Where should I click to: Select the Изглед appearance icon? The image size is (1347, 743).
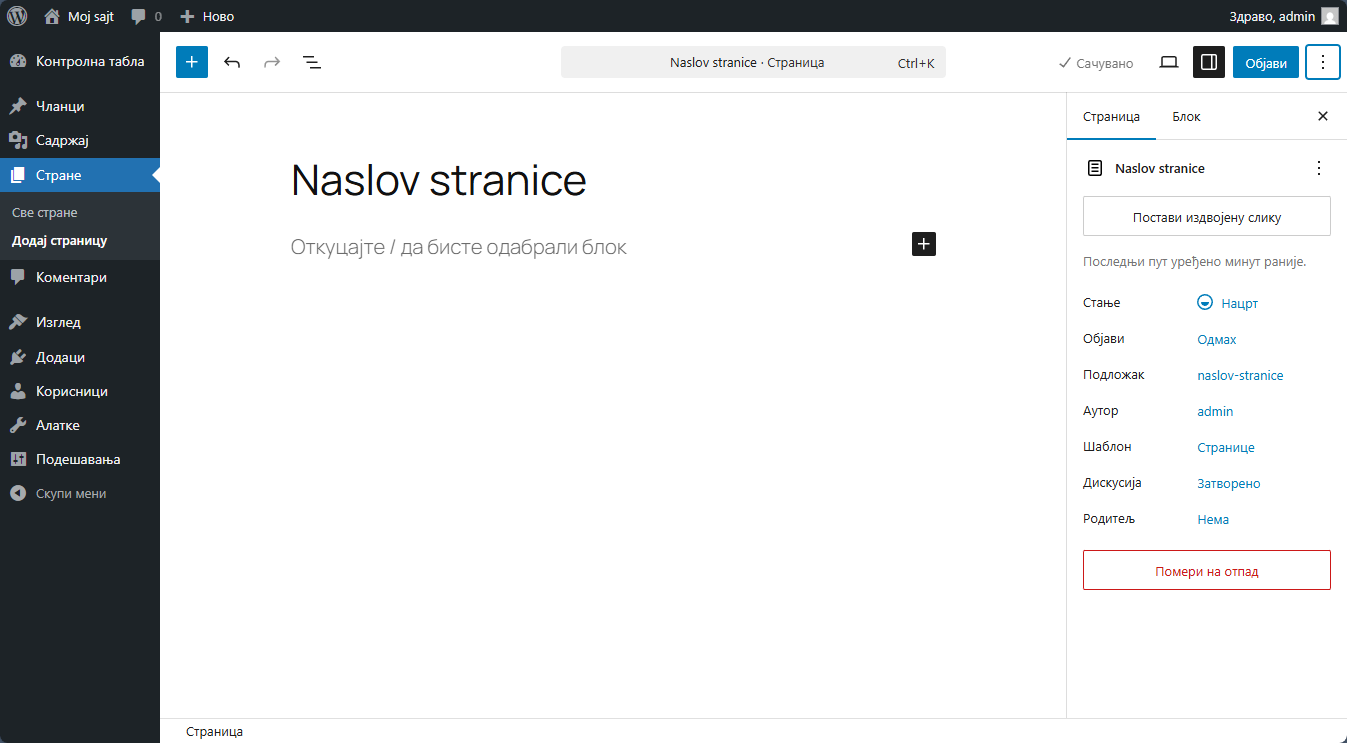[20, 321]
